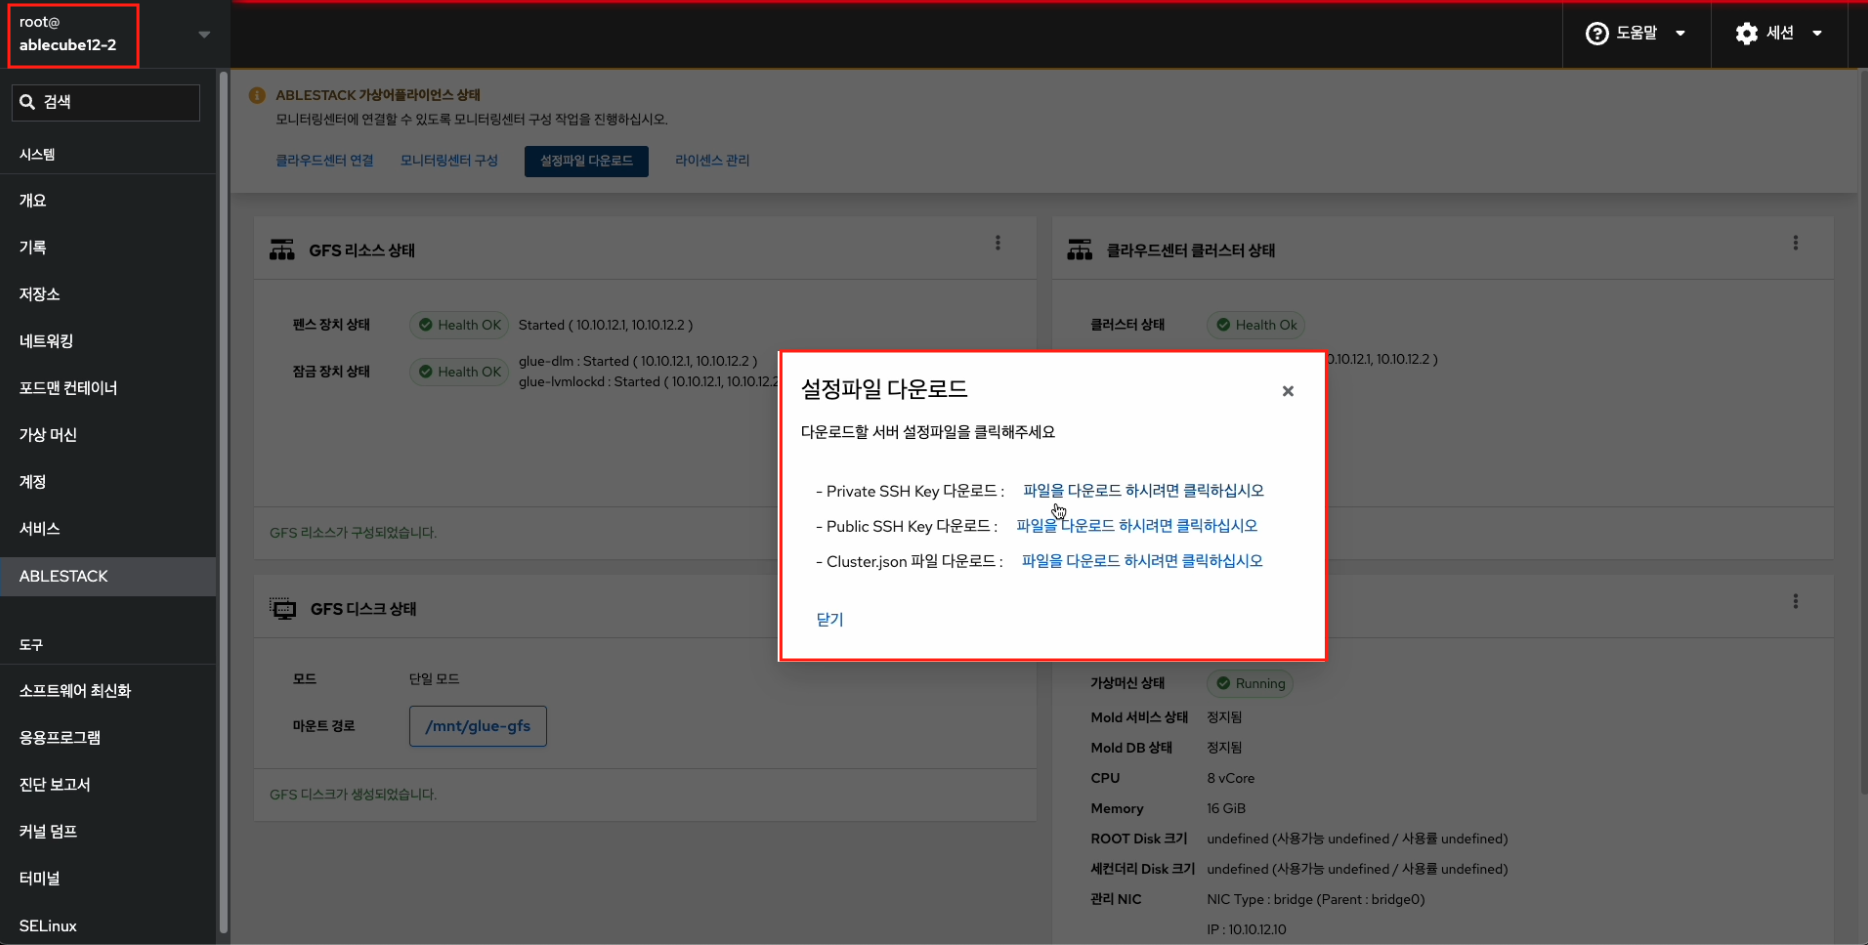Click the ABLESTACK warning info icon
1868x945 pixels.
pyautogui.click(x=257, y=95)
